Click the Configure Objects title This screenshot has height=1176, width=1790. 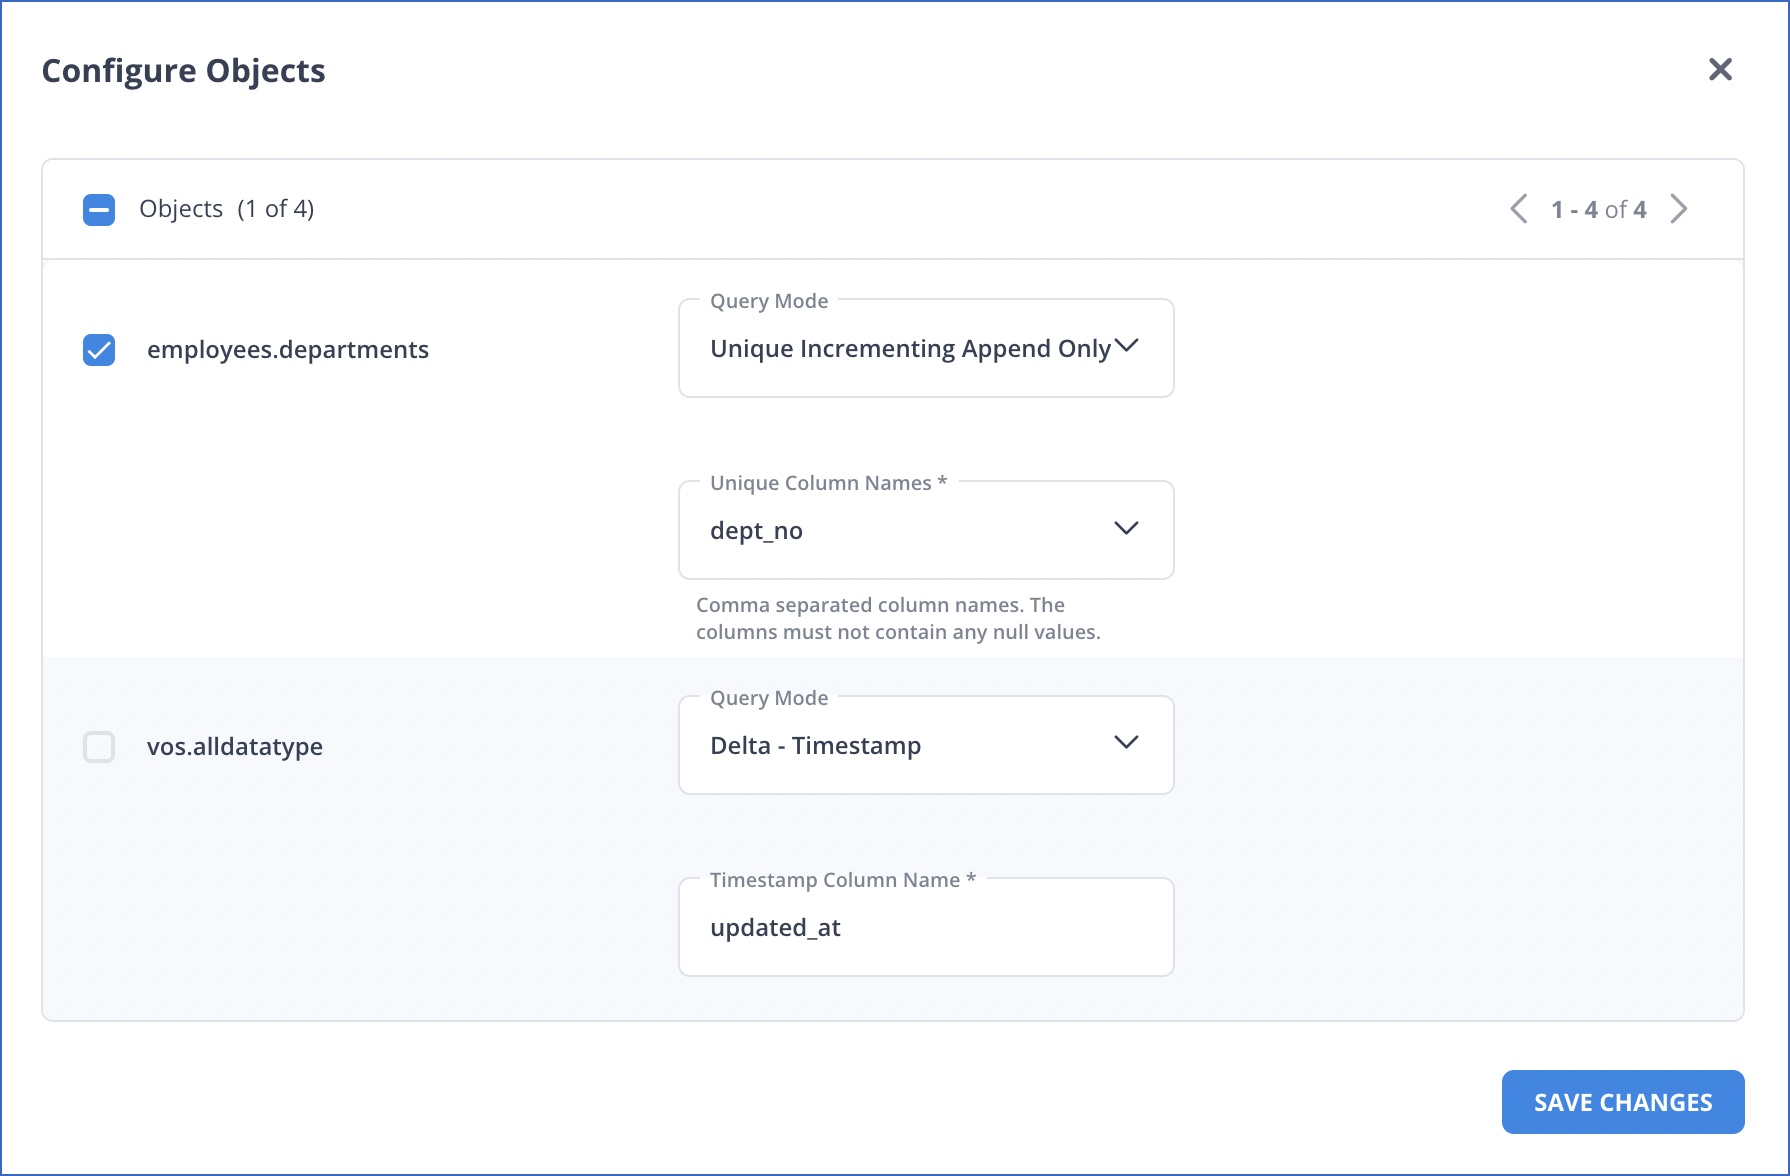coord(182,70)
